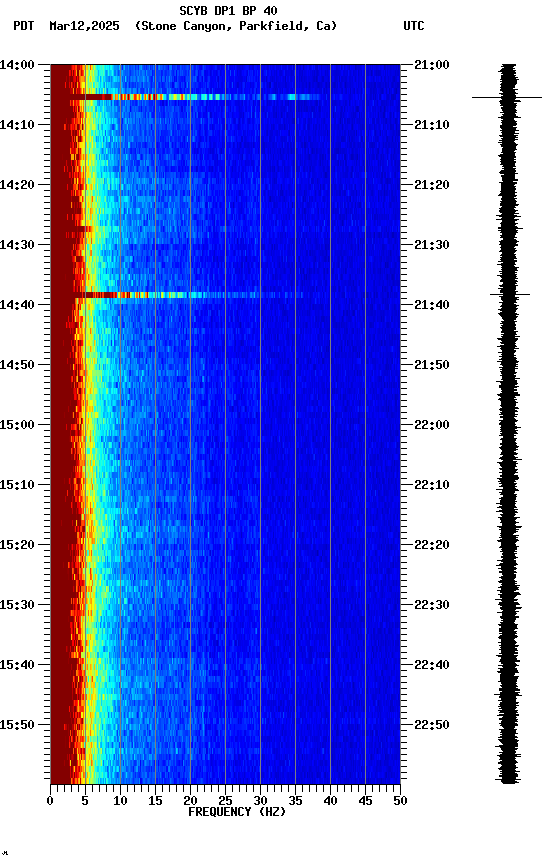552x864 pixels.
Task: Click the "15:00" PDT time label
Action: click(17, 425)
